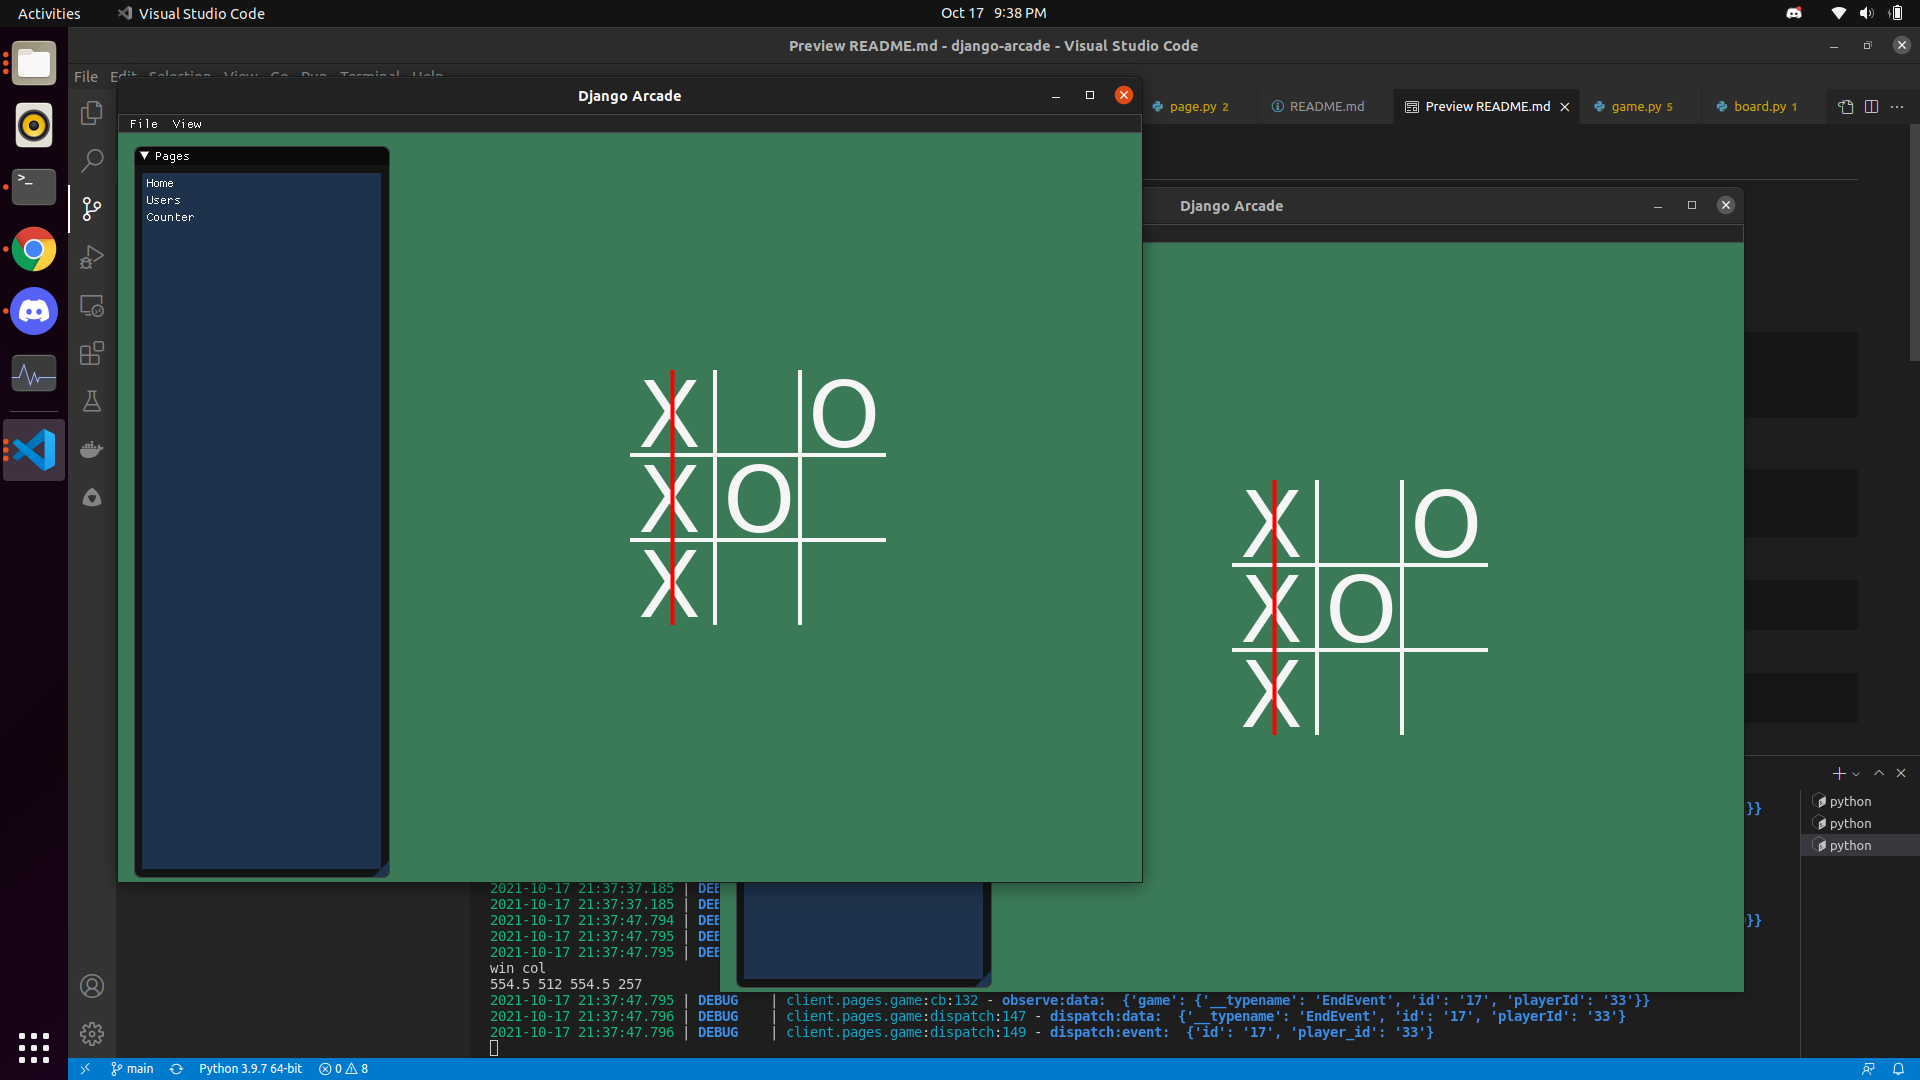Click the split editor right icon
1920x1080 pixels.
(x=1871, y=106)
